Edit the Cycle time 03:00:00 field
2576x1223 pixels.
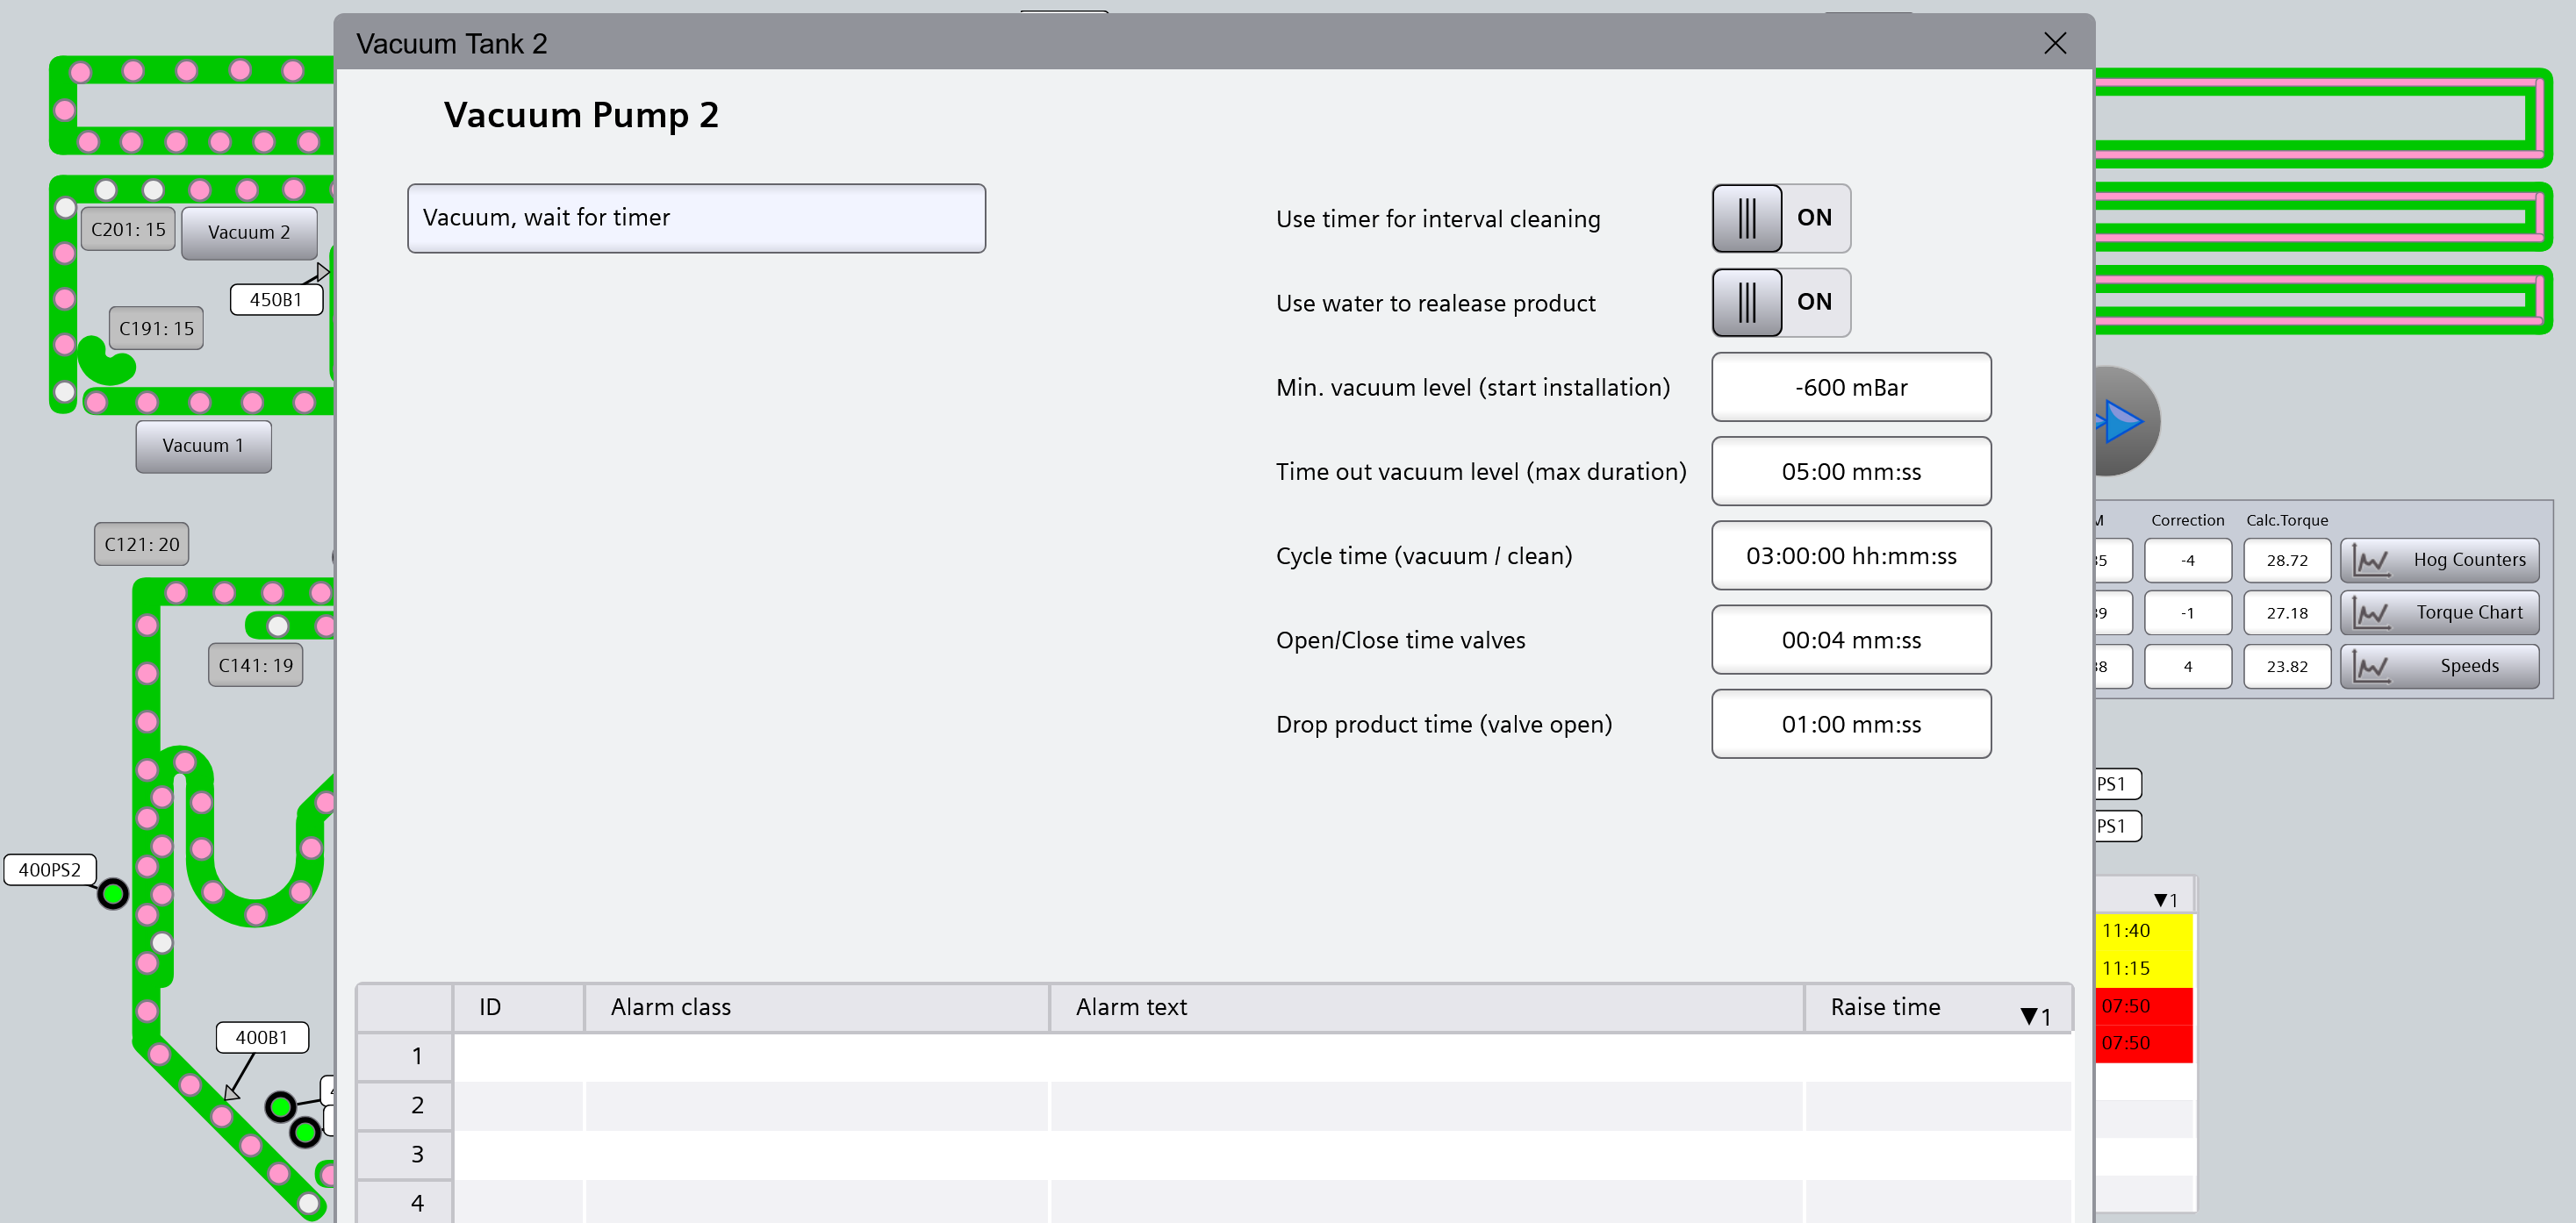click(1850, 556)
